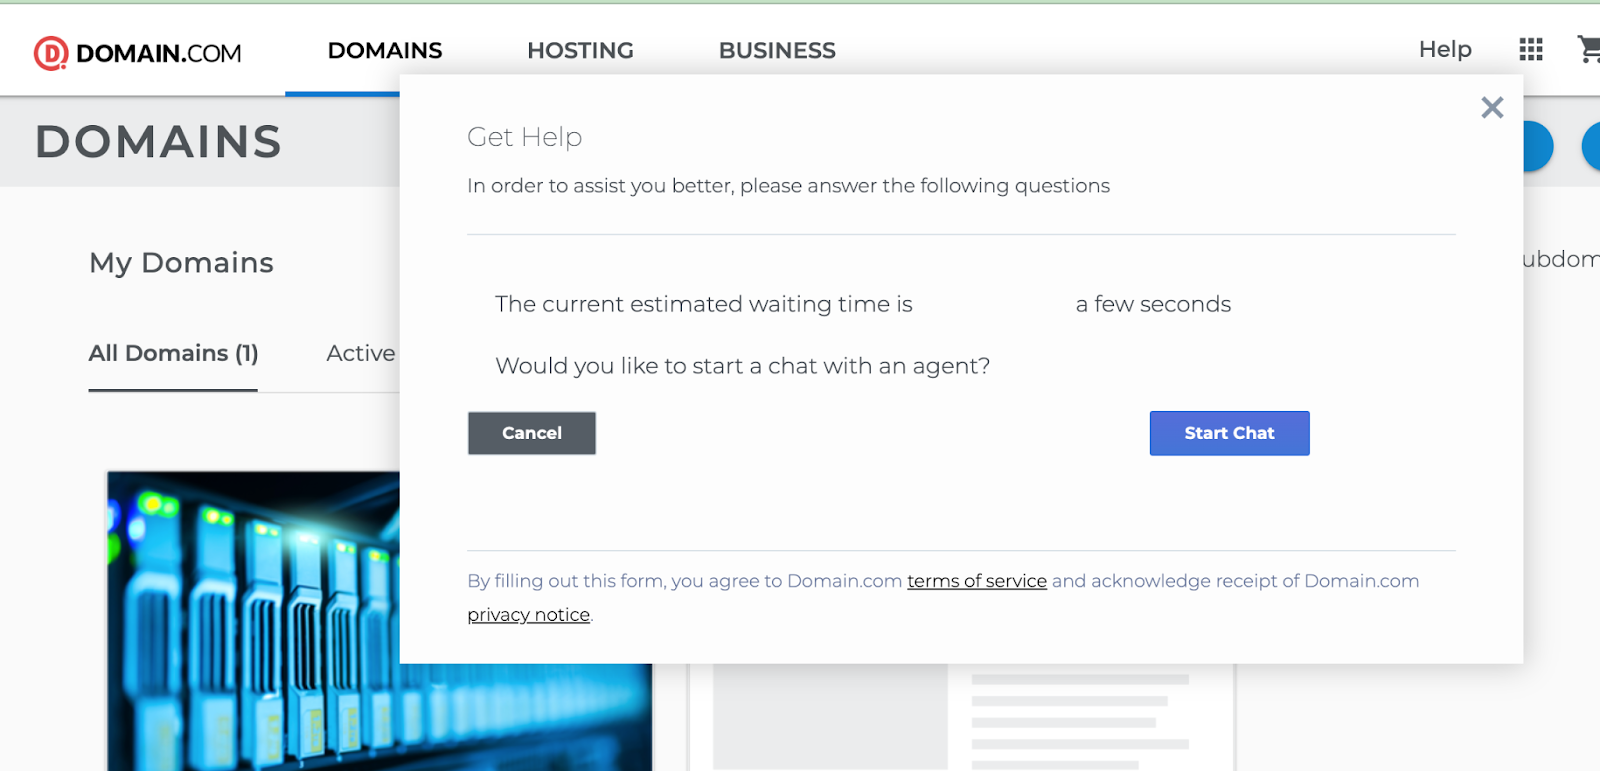Open the apps grid icon

coord(1531,49)
